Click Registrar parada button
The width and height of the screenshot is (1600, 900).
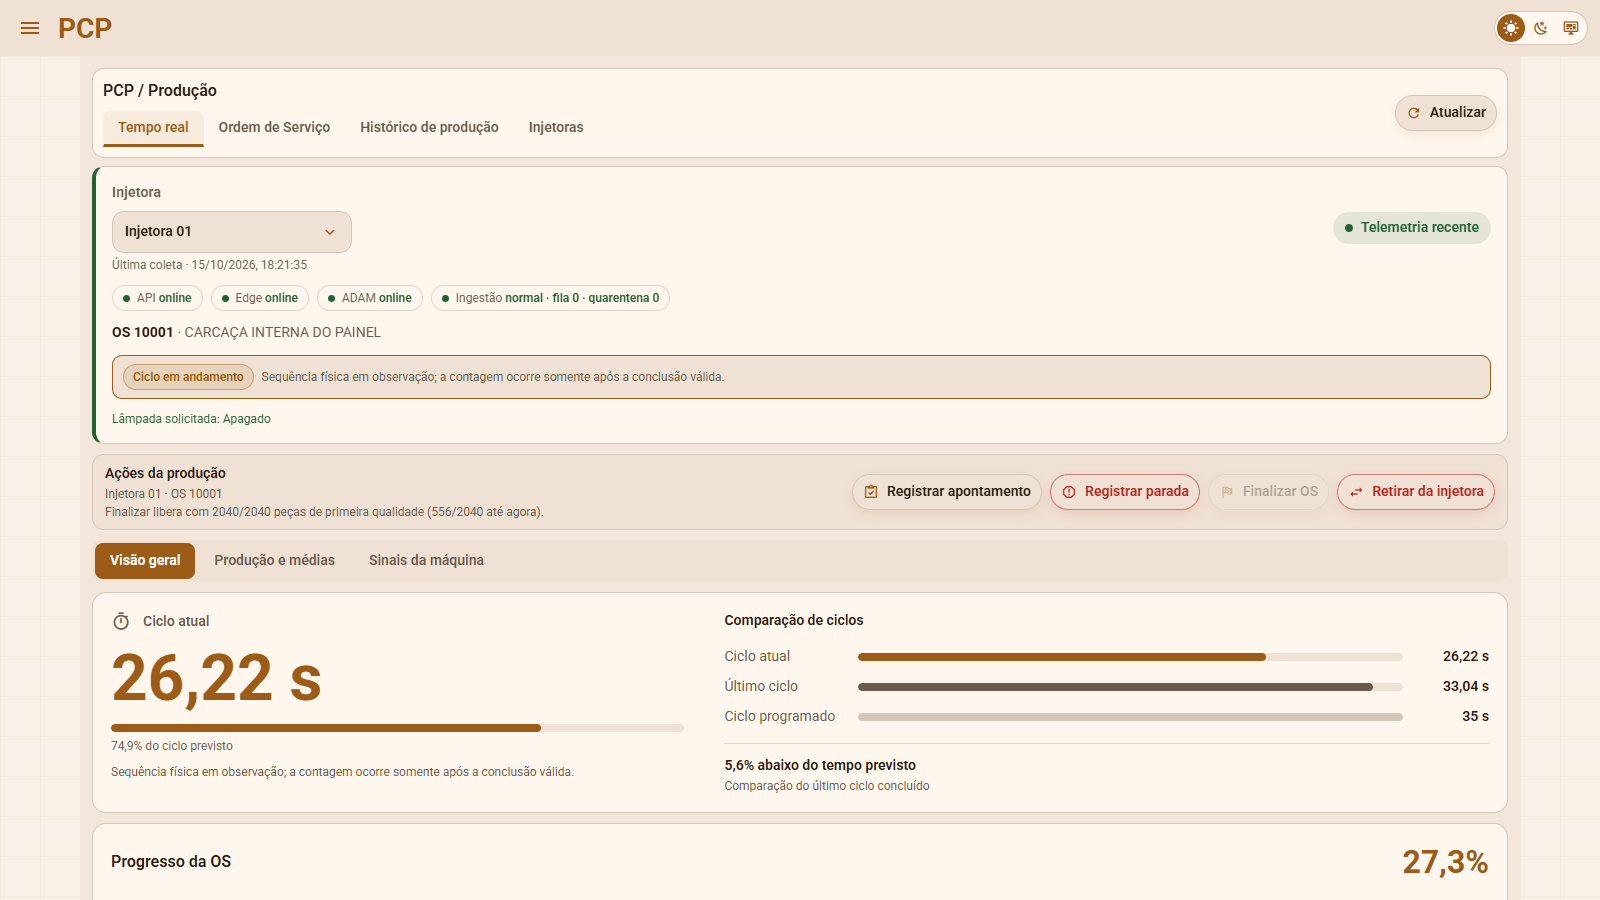coord(1125,492)
